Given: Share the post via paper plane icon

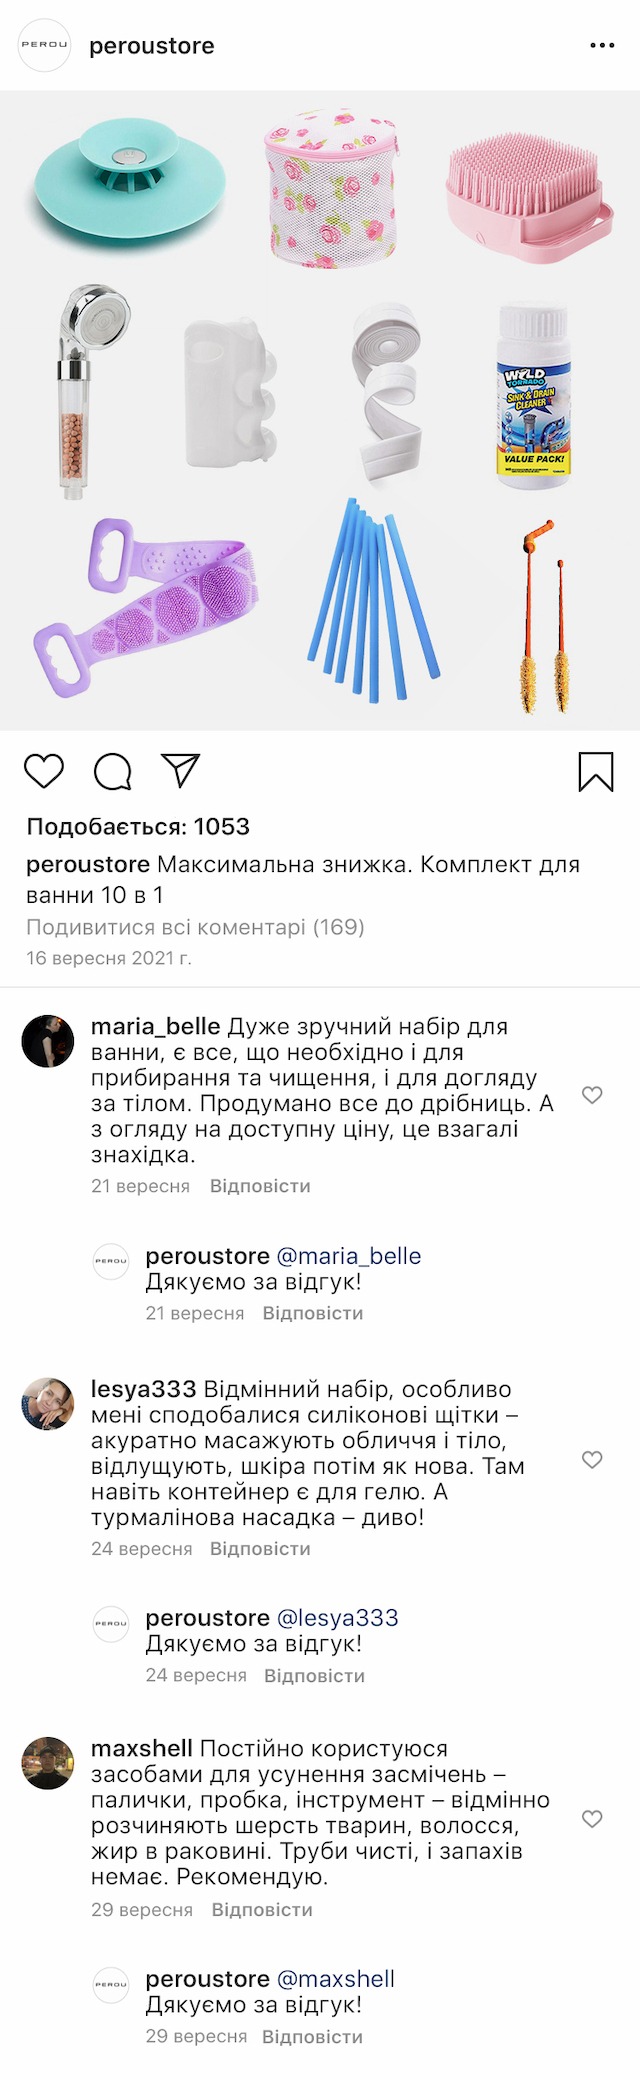Looking at the screenshot, I should [x=181, y=770].
